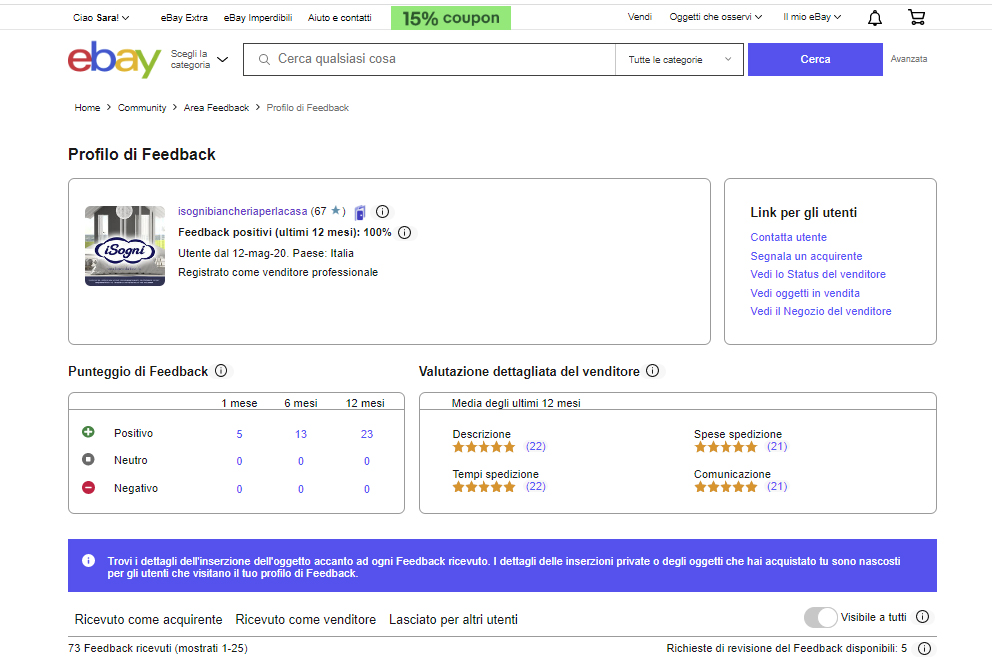The height and width of the screenshot is (670, 992).
Task: Click the info icon beside positive feedback percentage
Action: tap(404, 233)
